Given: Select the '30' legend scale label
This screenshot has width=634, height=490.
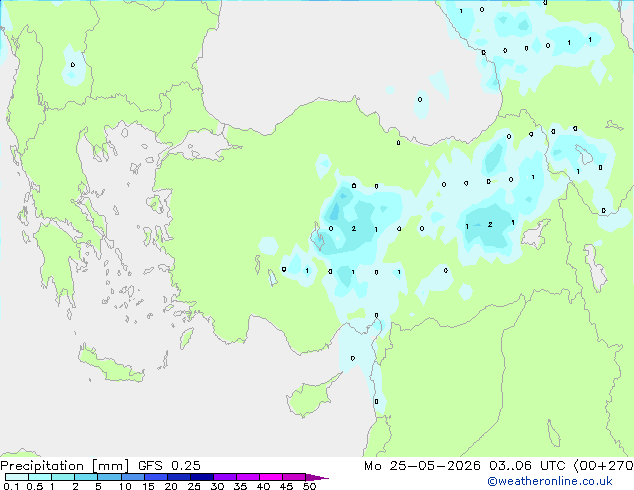Looking at the screenshot, I should [217, 486].
